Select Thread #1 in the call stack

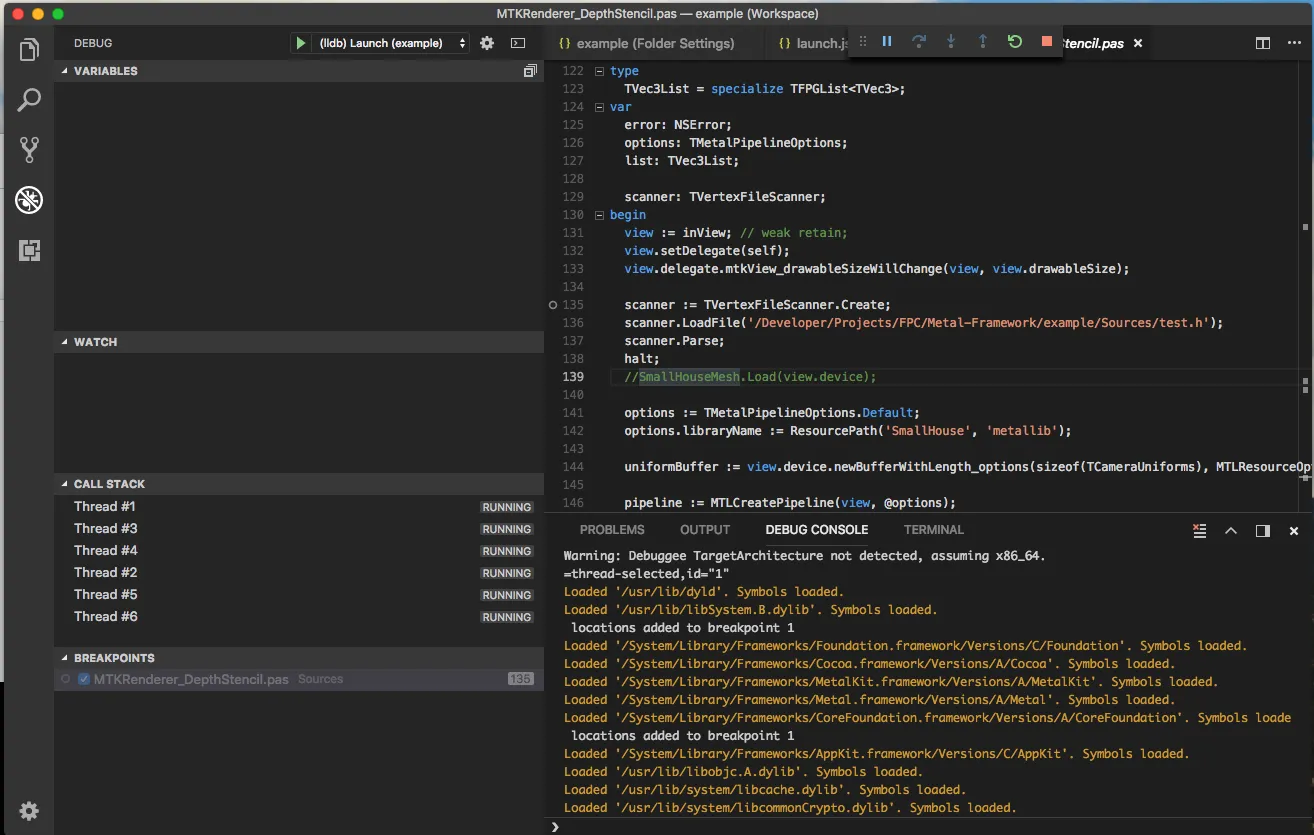pos(105,507)
